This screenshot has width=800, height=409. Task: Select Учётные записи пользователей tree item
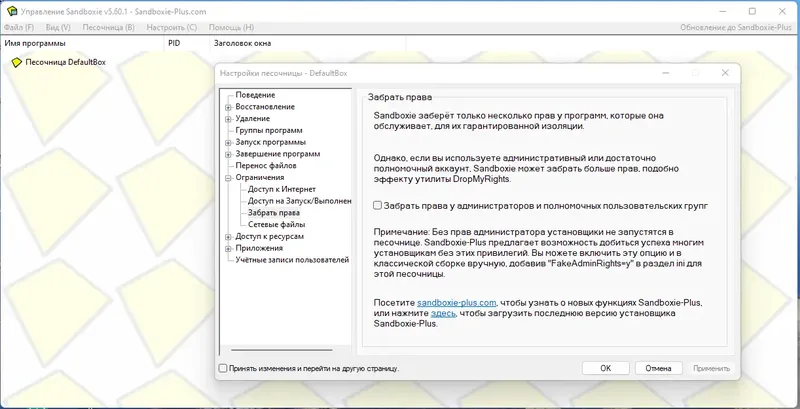pos(292,260)
